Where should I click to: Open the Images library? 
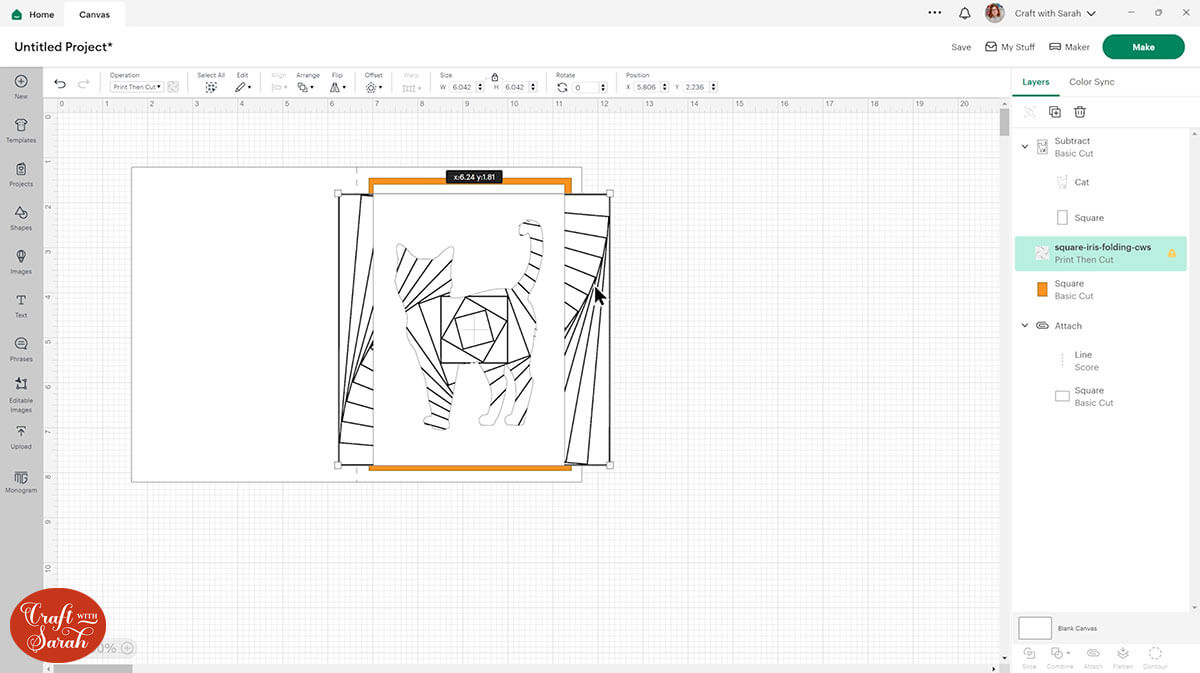tap(21, 261)
